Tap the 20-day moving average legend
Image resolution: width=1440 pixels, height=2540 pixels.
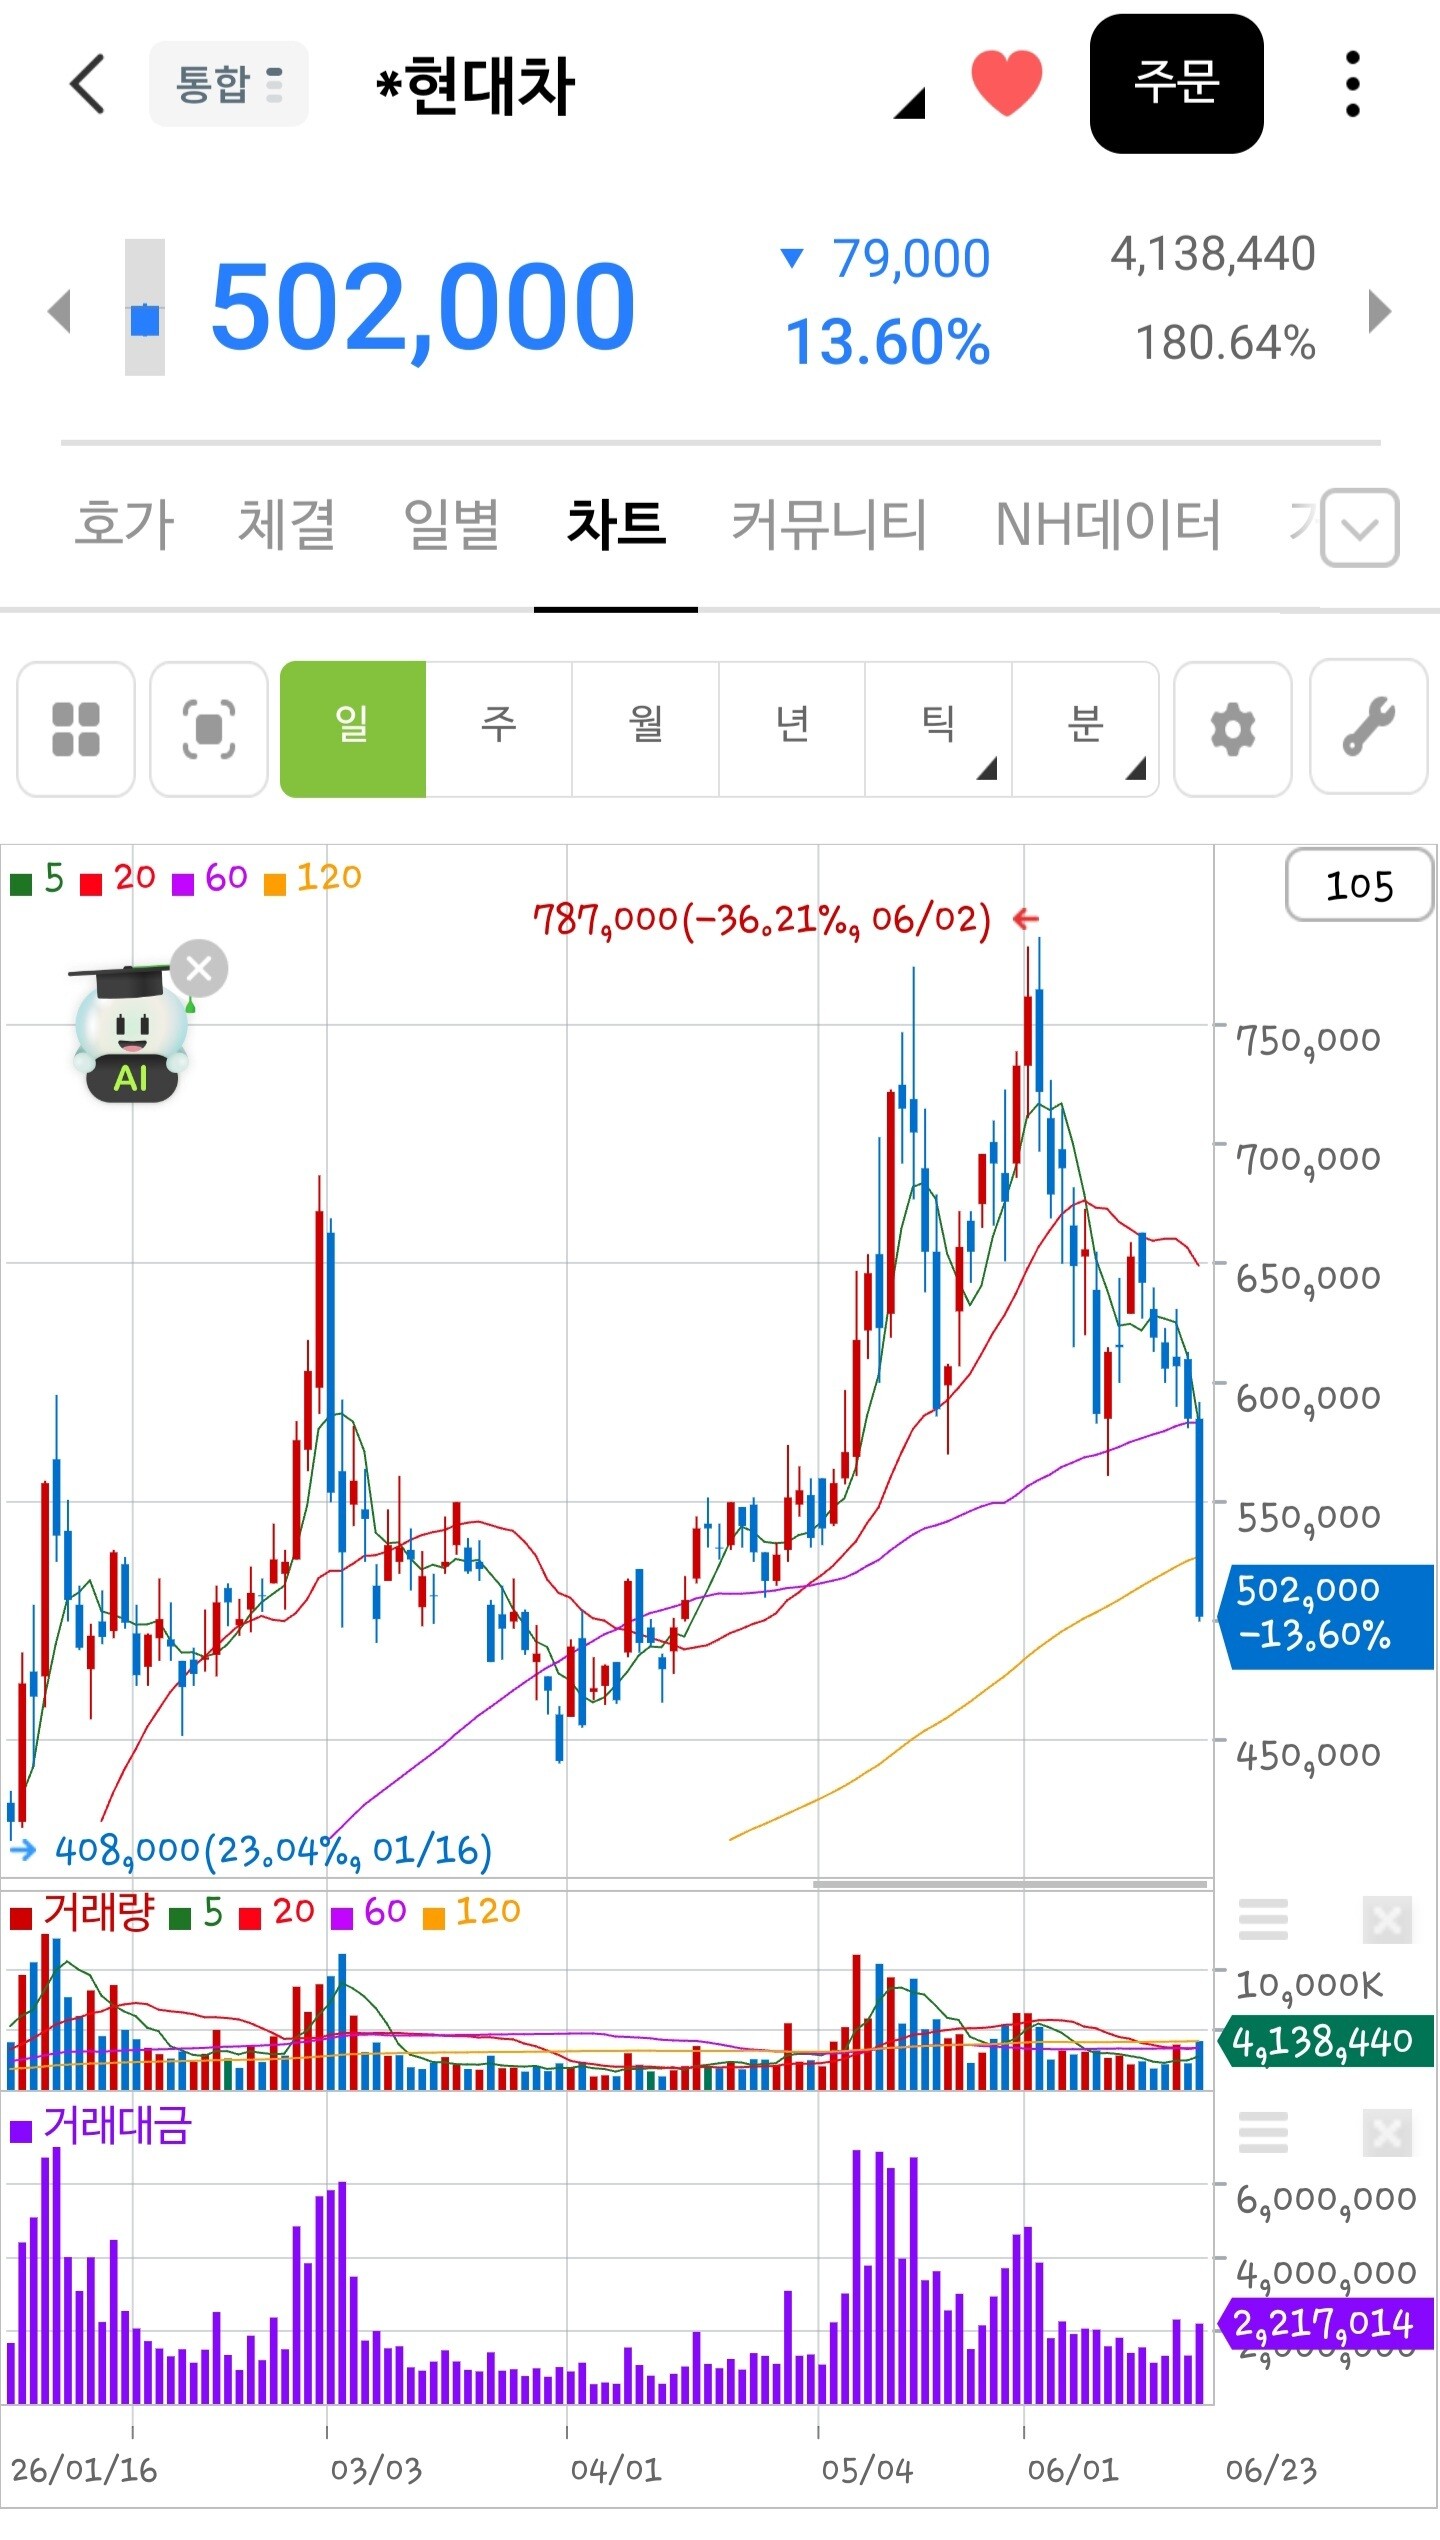click(118, 879)
